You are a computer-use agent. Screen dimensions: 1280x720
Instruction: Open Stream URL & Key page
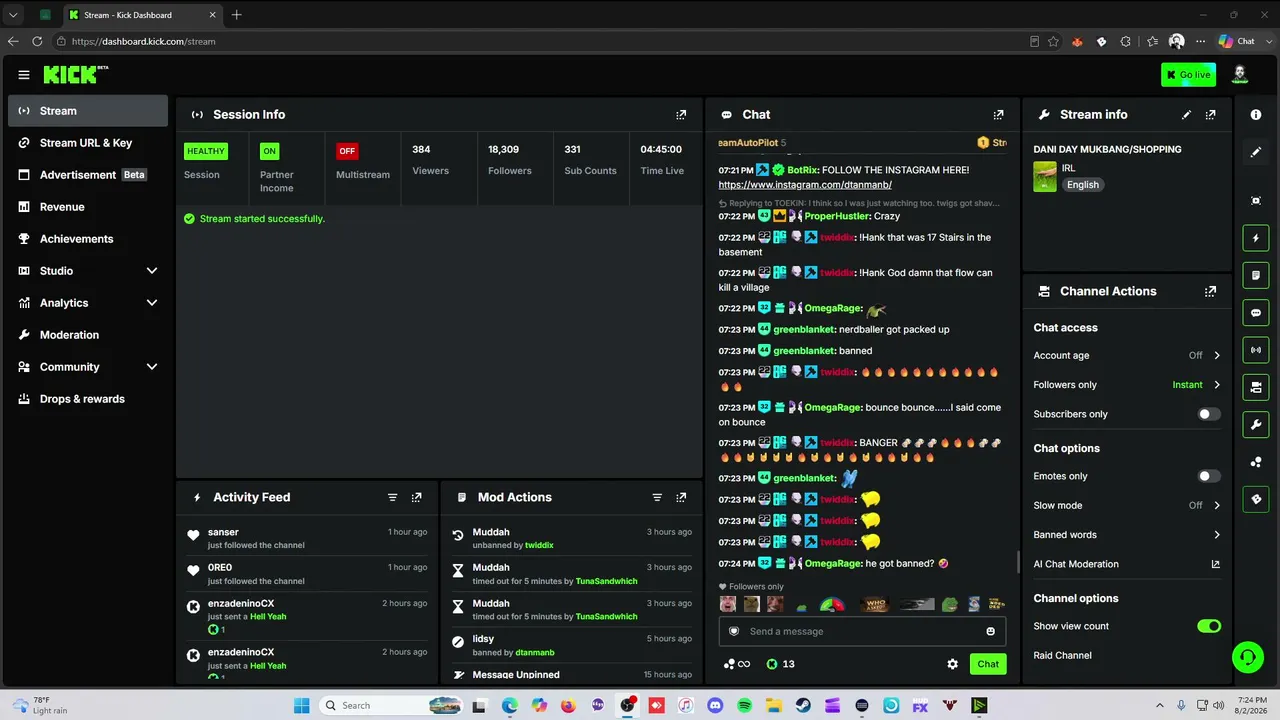[x=88, y=143]
